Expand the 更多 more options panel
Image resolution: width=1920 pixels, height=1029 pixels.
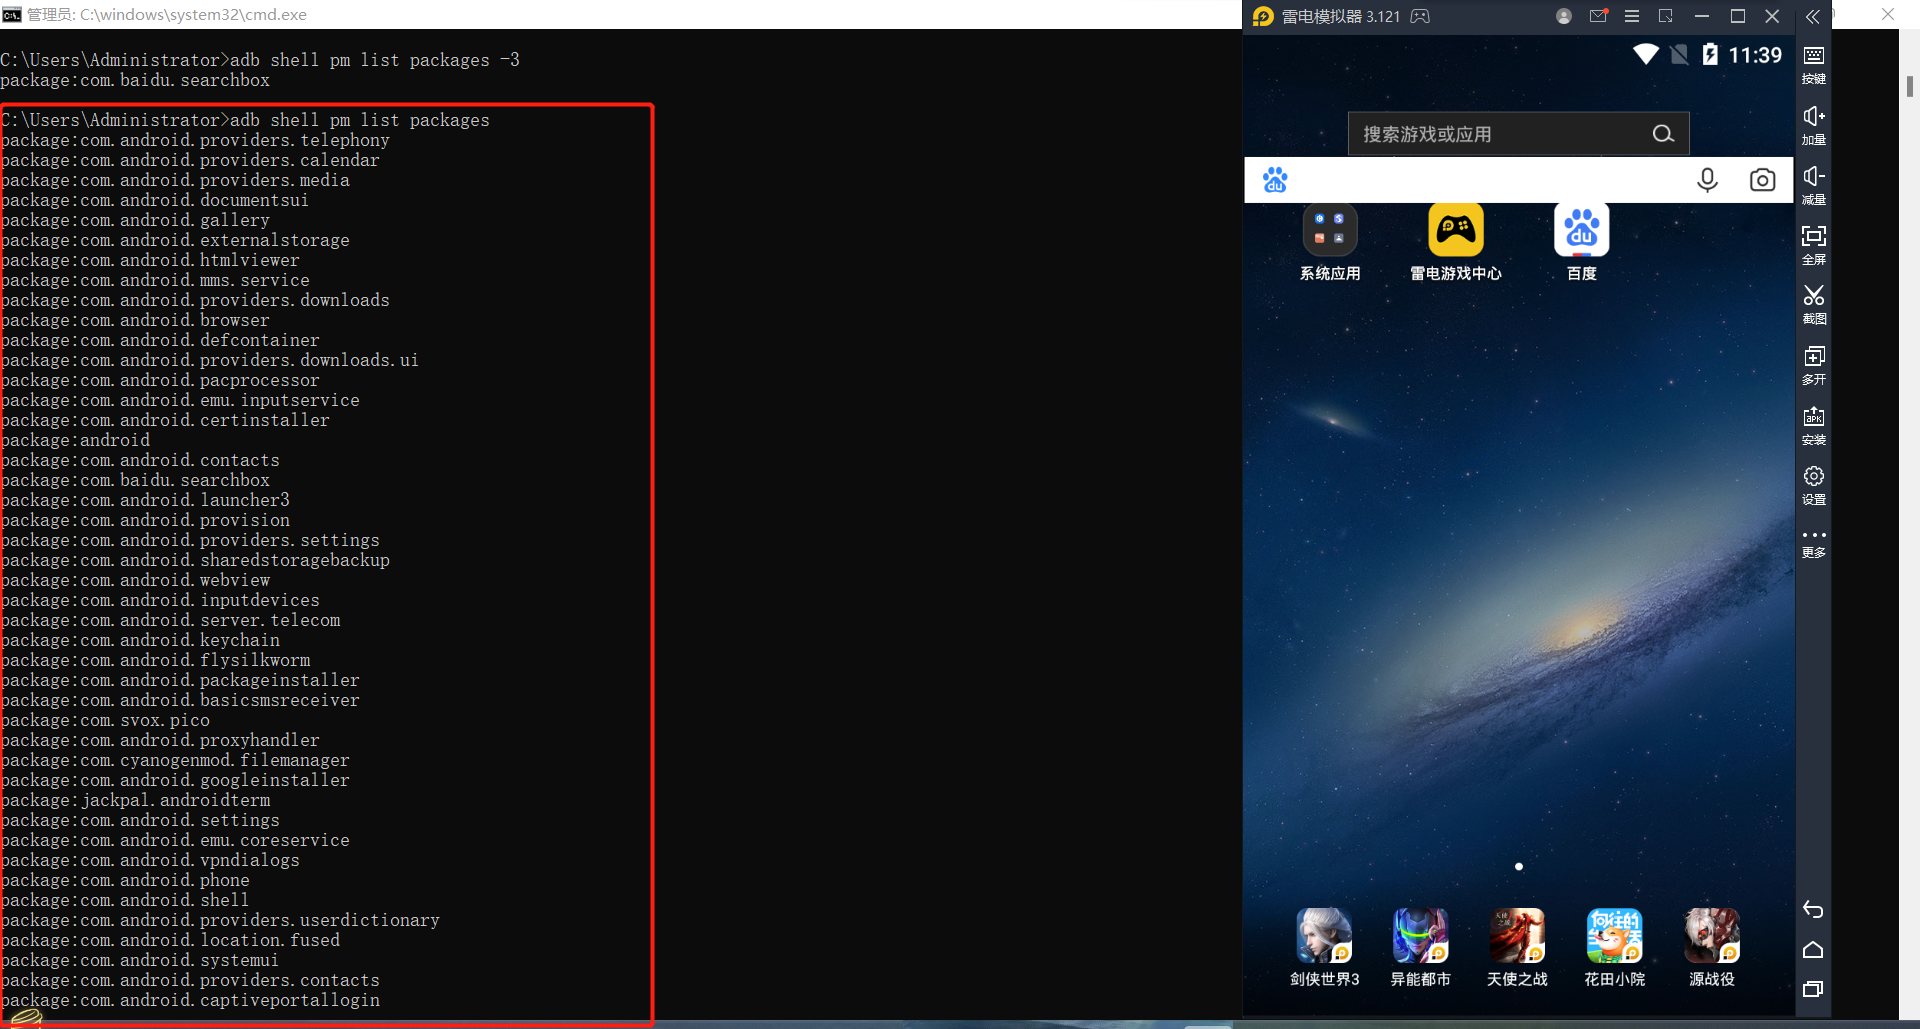pyautogui.click(x=1813, y=541)
